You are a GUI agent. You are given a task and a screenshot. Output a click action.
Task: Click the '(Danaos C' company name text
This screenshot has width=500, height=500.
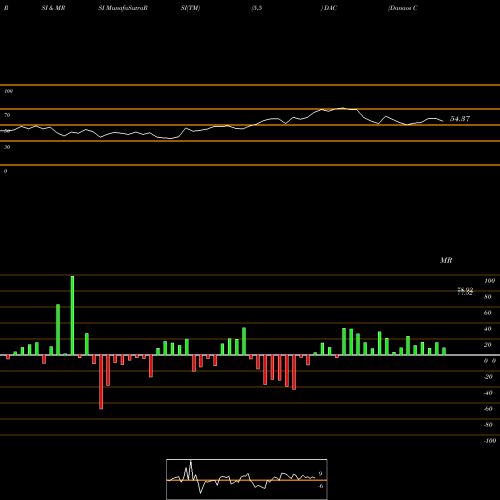point(403,8)
